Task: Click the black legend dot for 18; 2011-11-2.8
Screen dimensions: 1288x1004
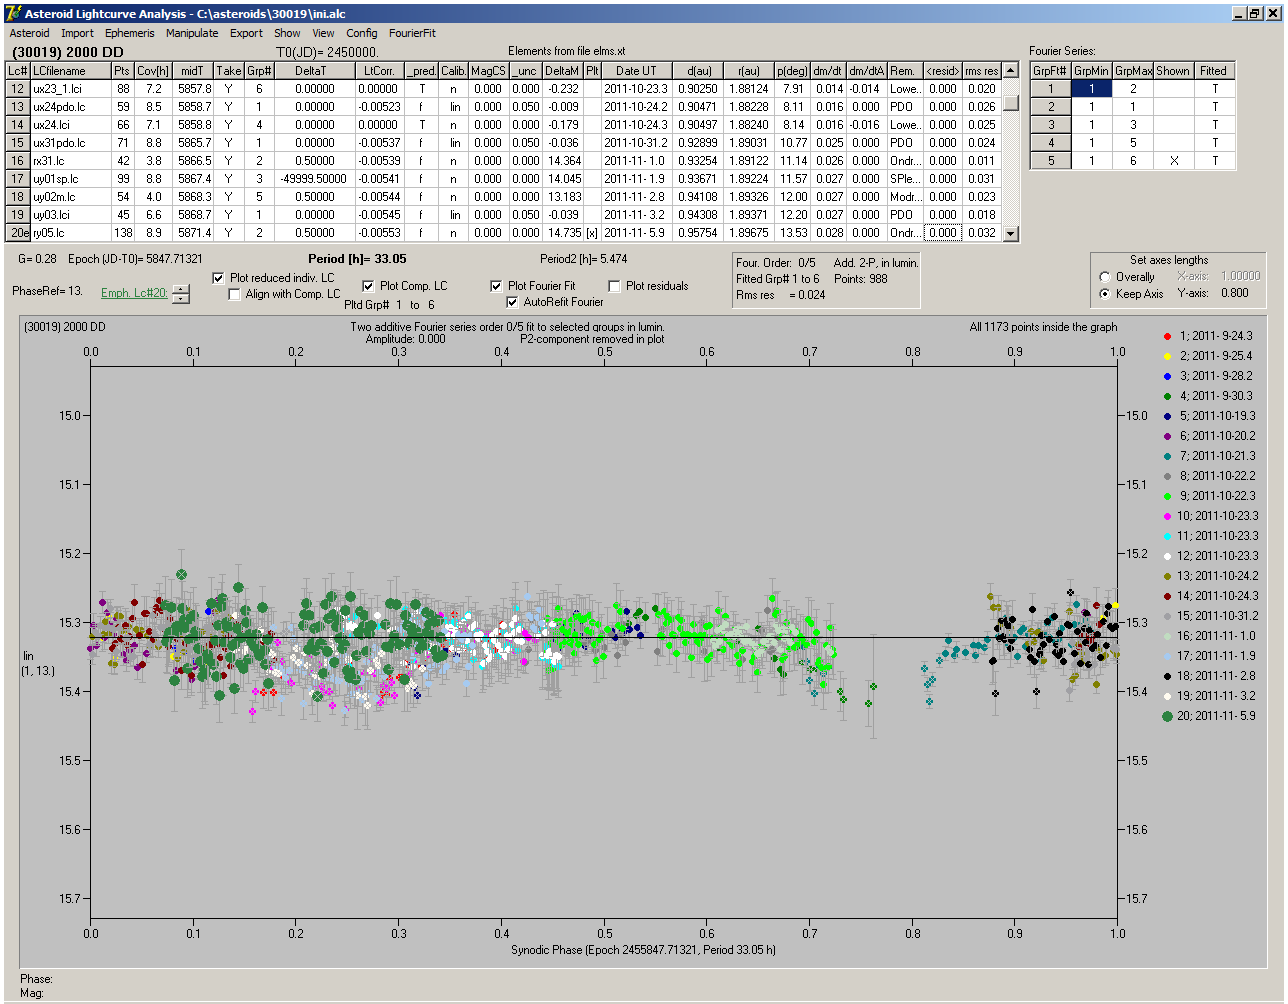Action: coord(1167,676)
